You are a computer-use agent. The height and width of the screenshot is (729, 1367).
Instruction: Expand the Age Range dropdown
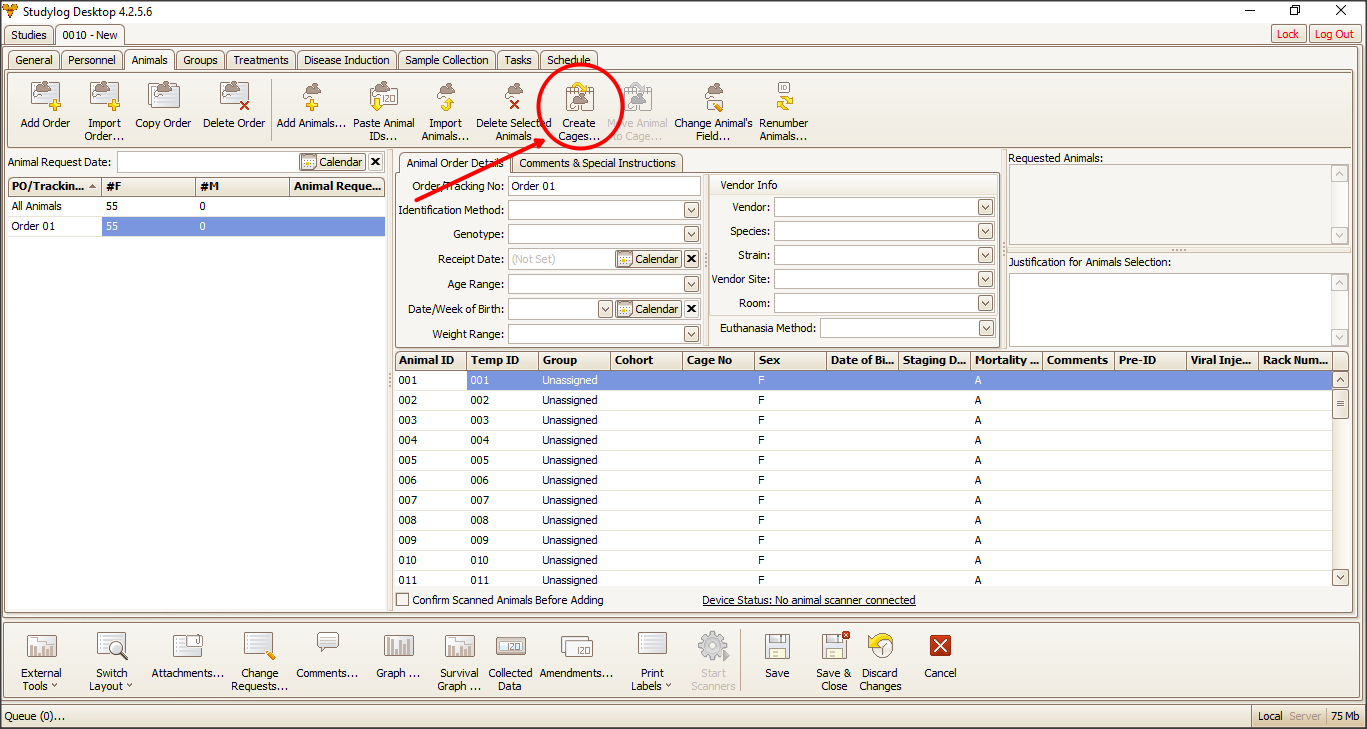[691, 284]
